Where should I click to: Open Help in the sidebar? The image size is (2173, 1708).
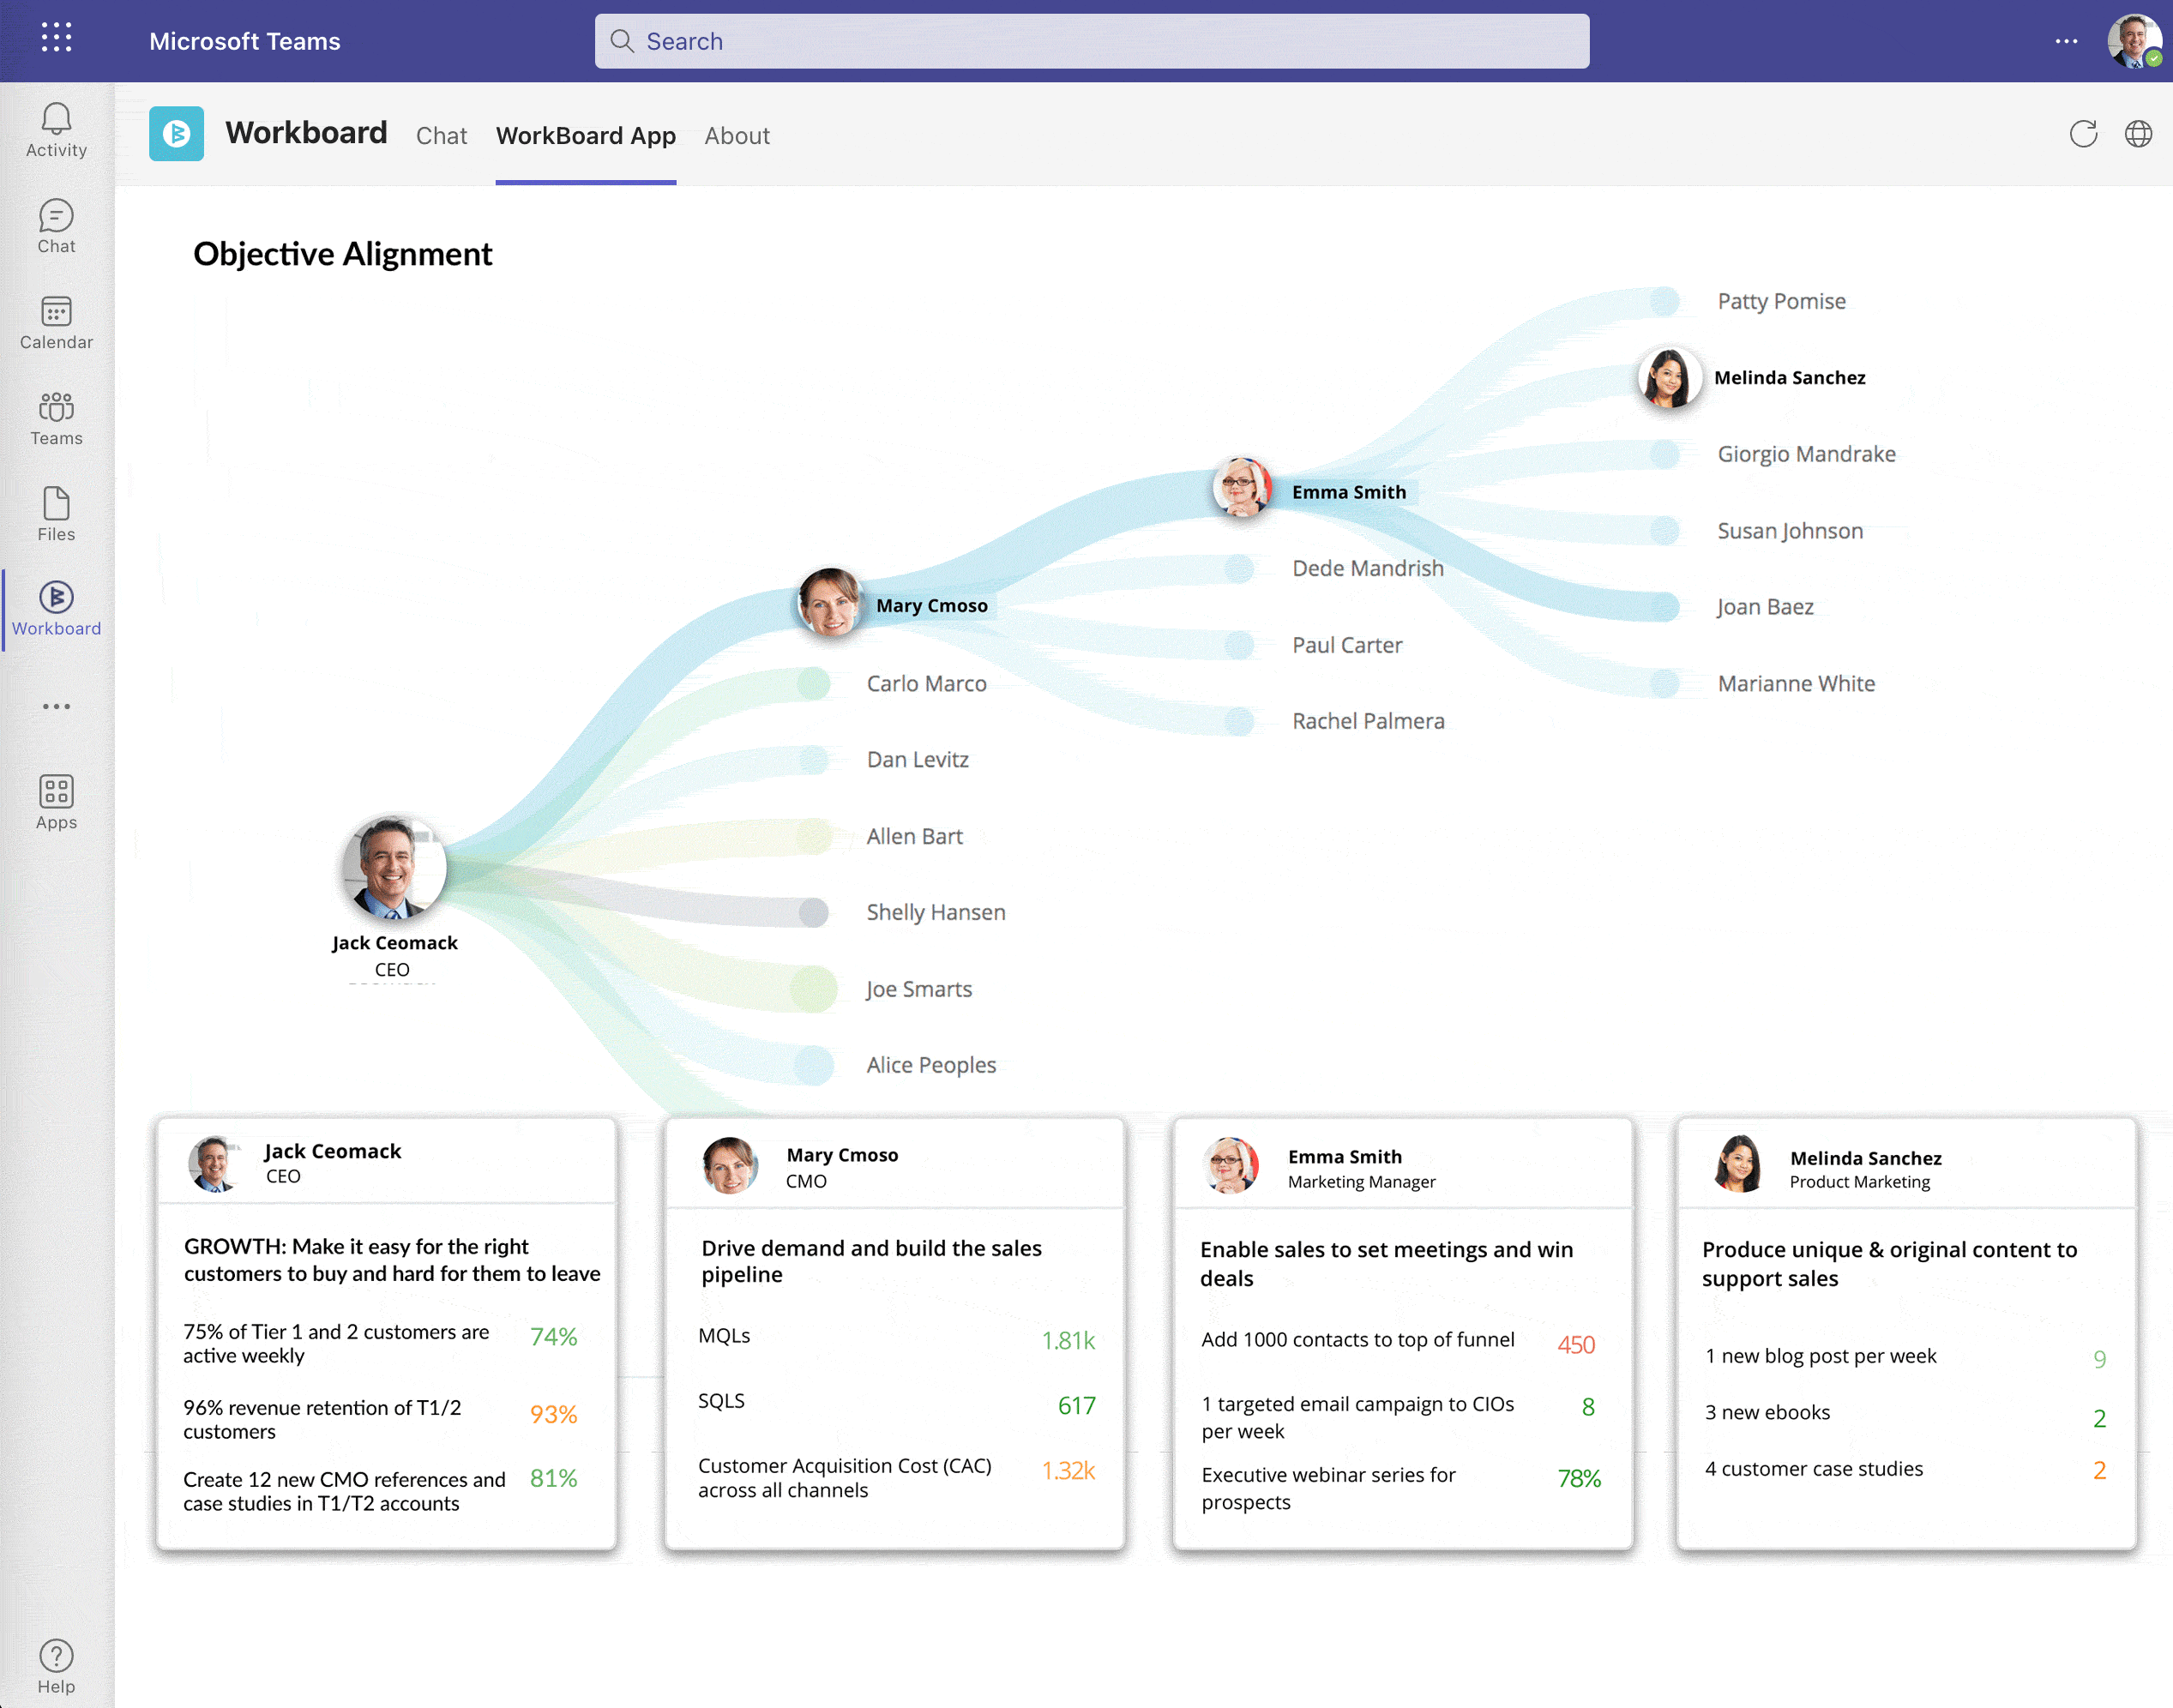56,1667
